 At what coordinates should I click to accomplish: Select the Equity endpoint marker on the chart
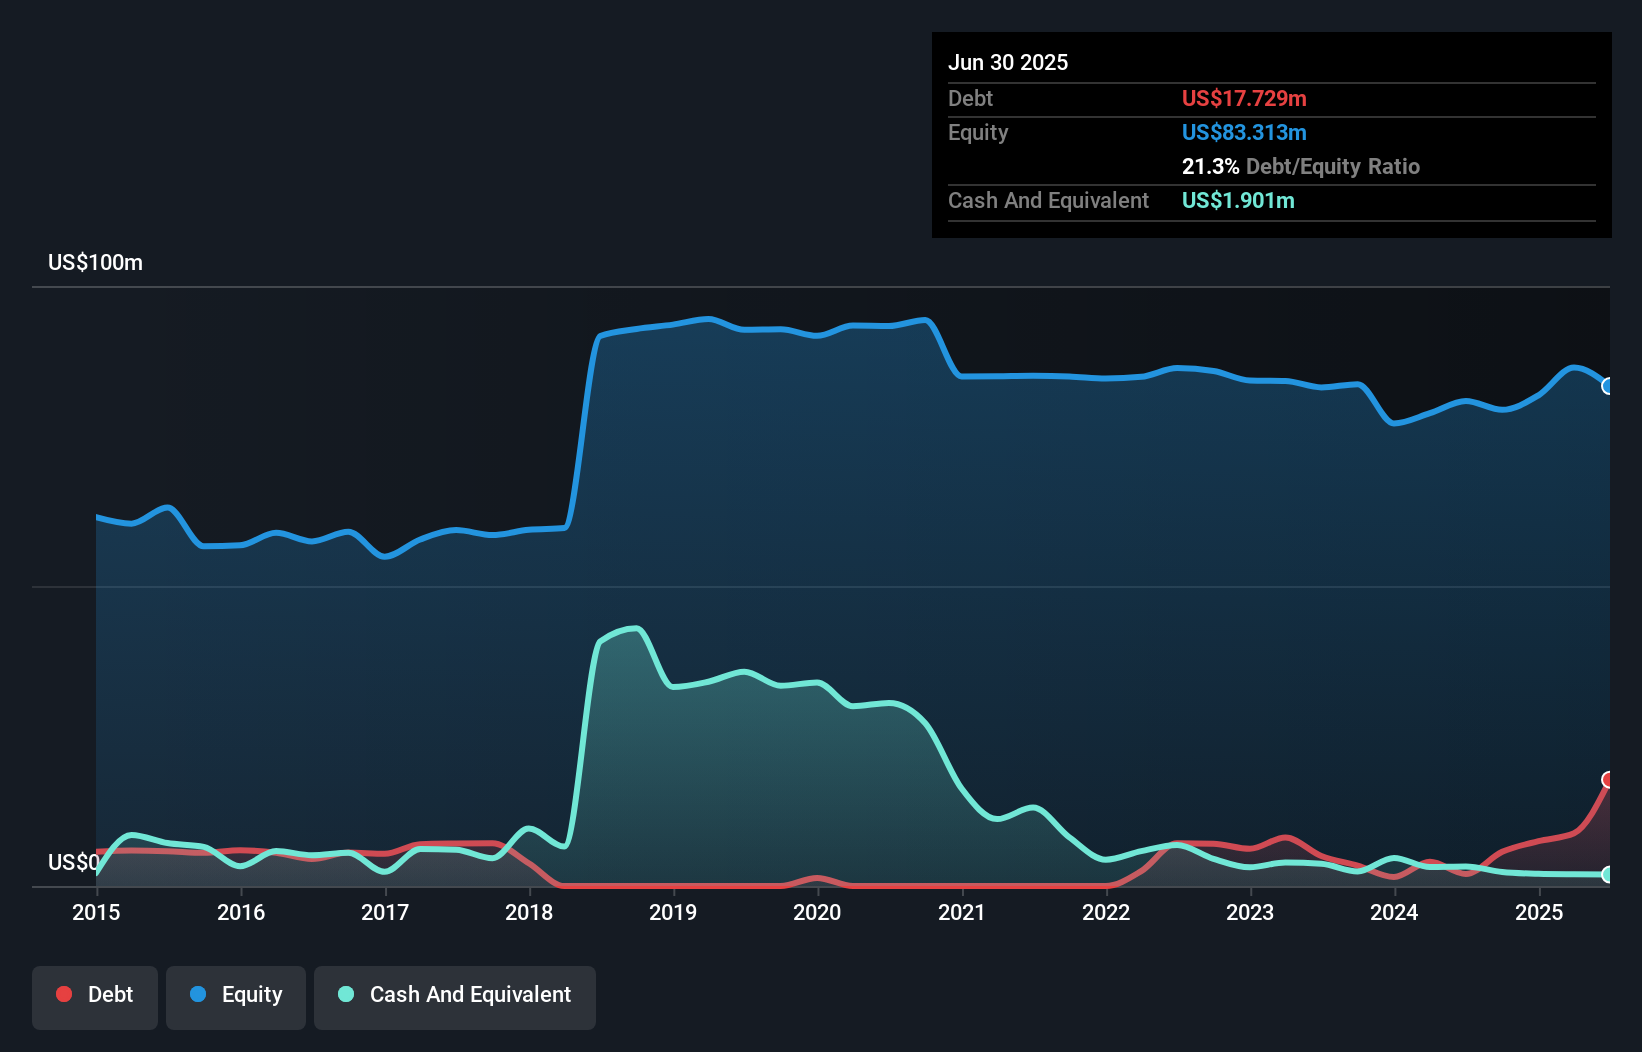pos(1608,385)
